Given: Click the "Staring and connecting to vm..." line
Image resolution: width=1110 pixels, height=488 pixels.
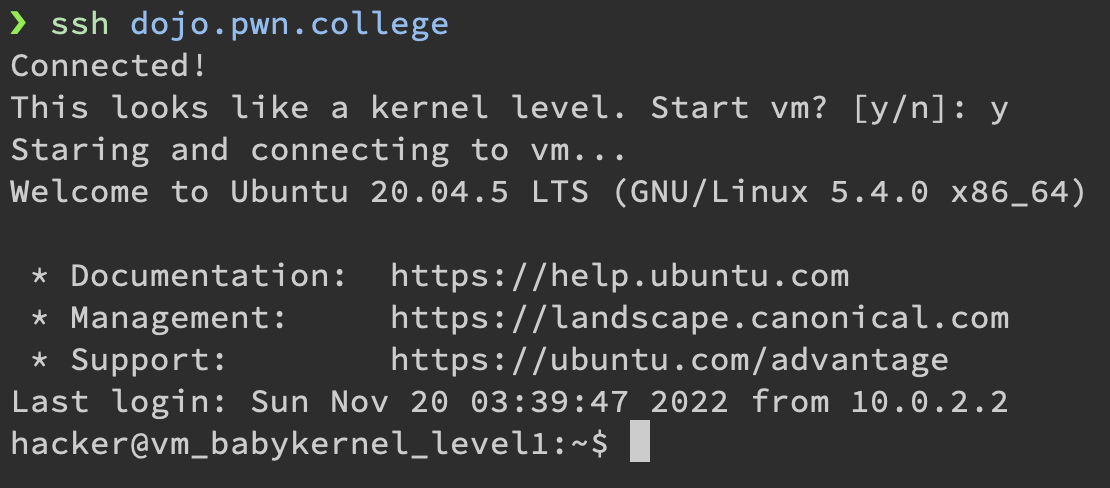Looking at the screenshot, I should click(318, 150).
